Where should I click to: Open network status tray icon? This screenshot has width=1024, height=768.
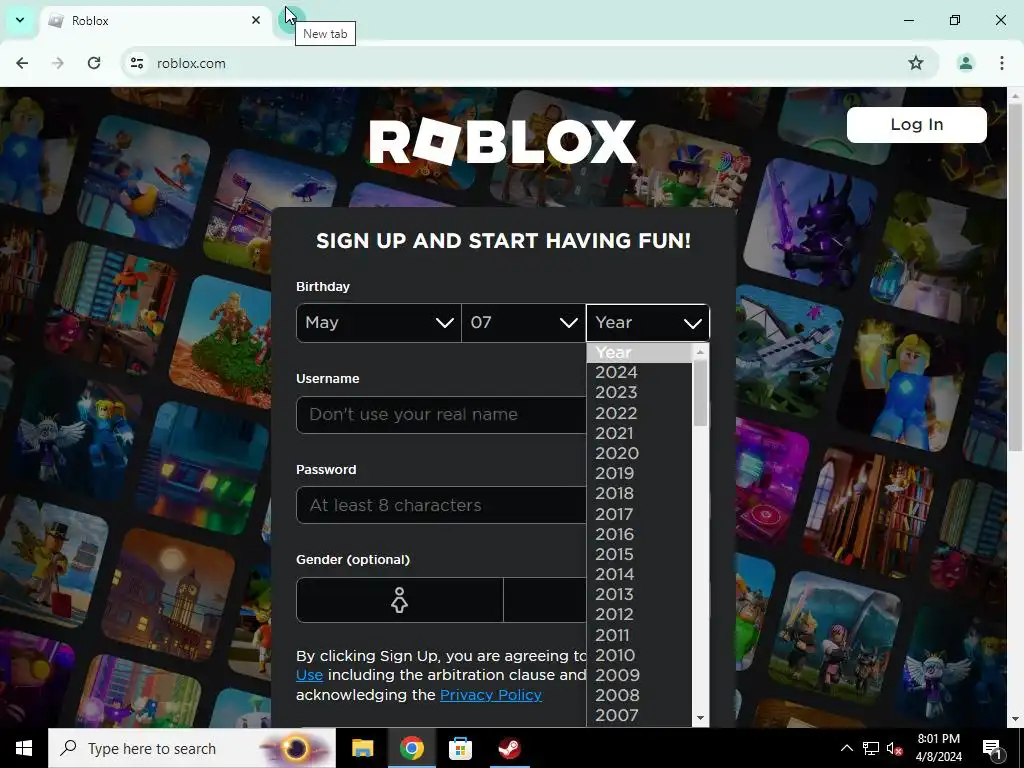[x=871, y=748]
